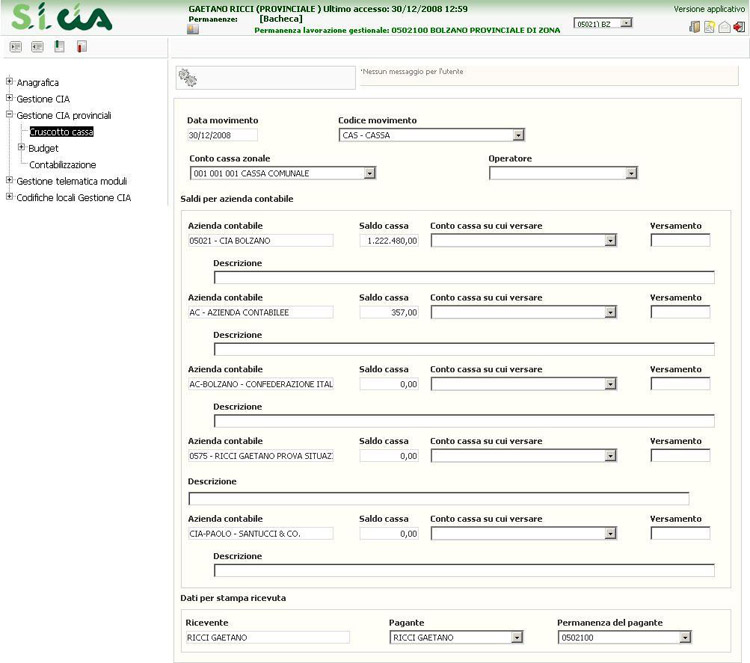Image resolution: width=750 pixels, height=663 pixels.
Task: Open the Pagante dropdown
Action: click(456, 637)
